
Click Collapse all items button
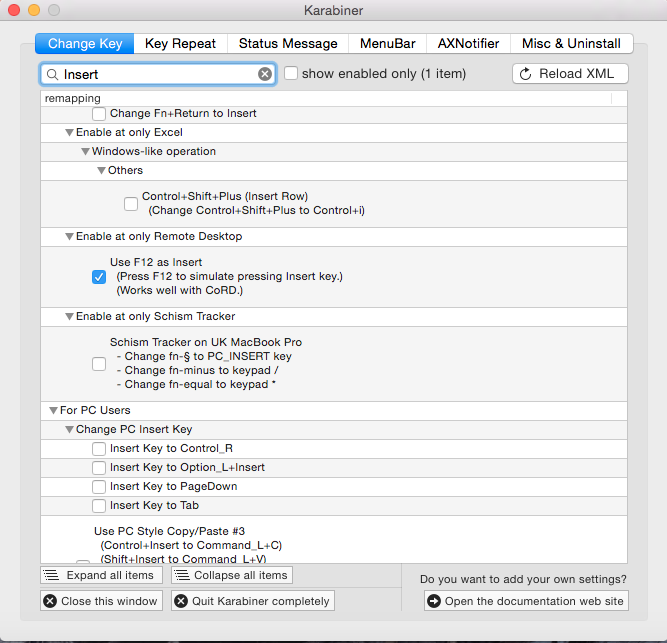click(x=232, y=575)
